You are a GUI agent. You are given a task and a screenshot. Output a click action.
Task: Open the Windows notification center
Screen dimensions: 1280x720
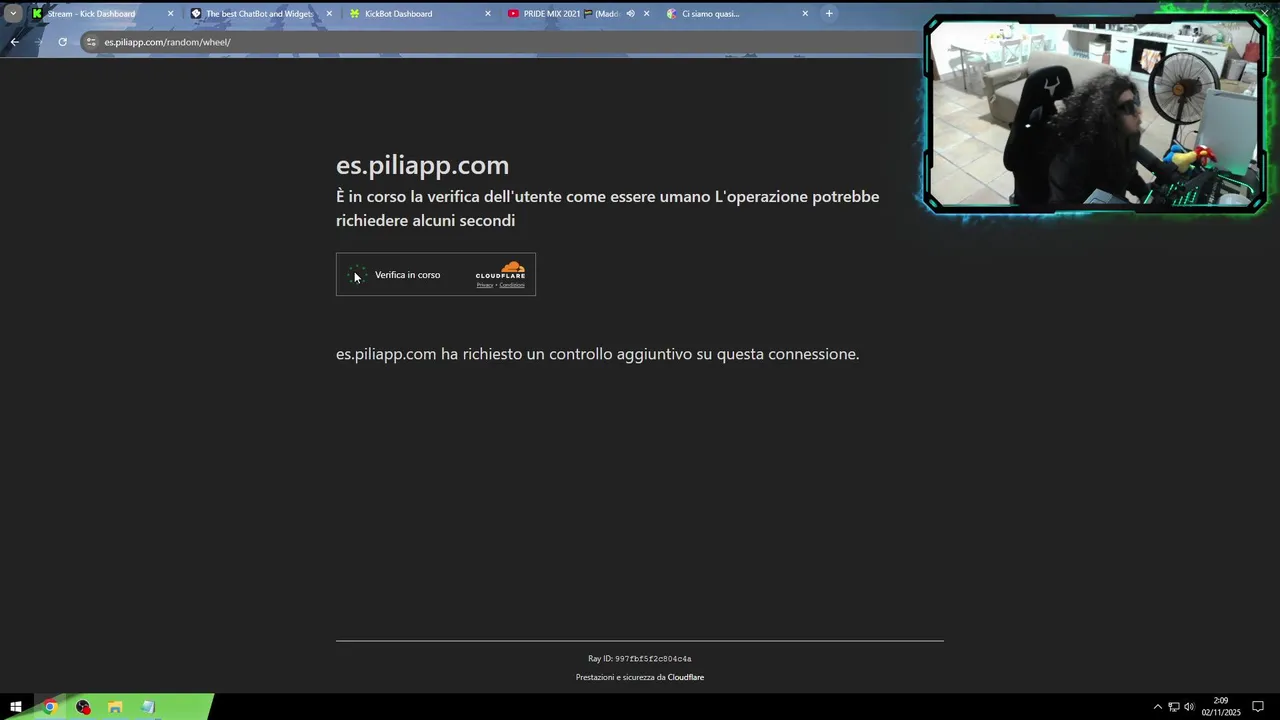(x=1258, y=707)
